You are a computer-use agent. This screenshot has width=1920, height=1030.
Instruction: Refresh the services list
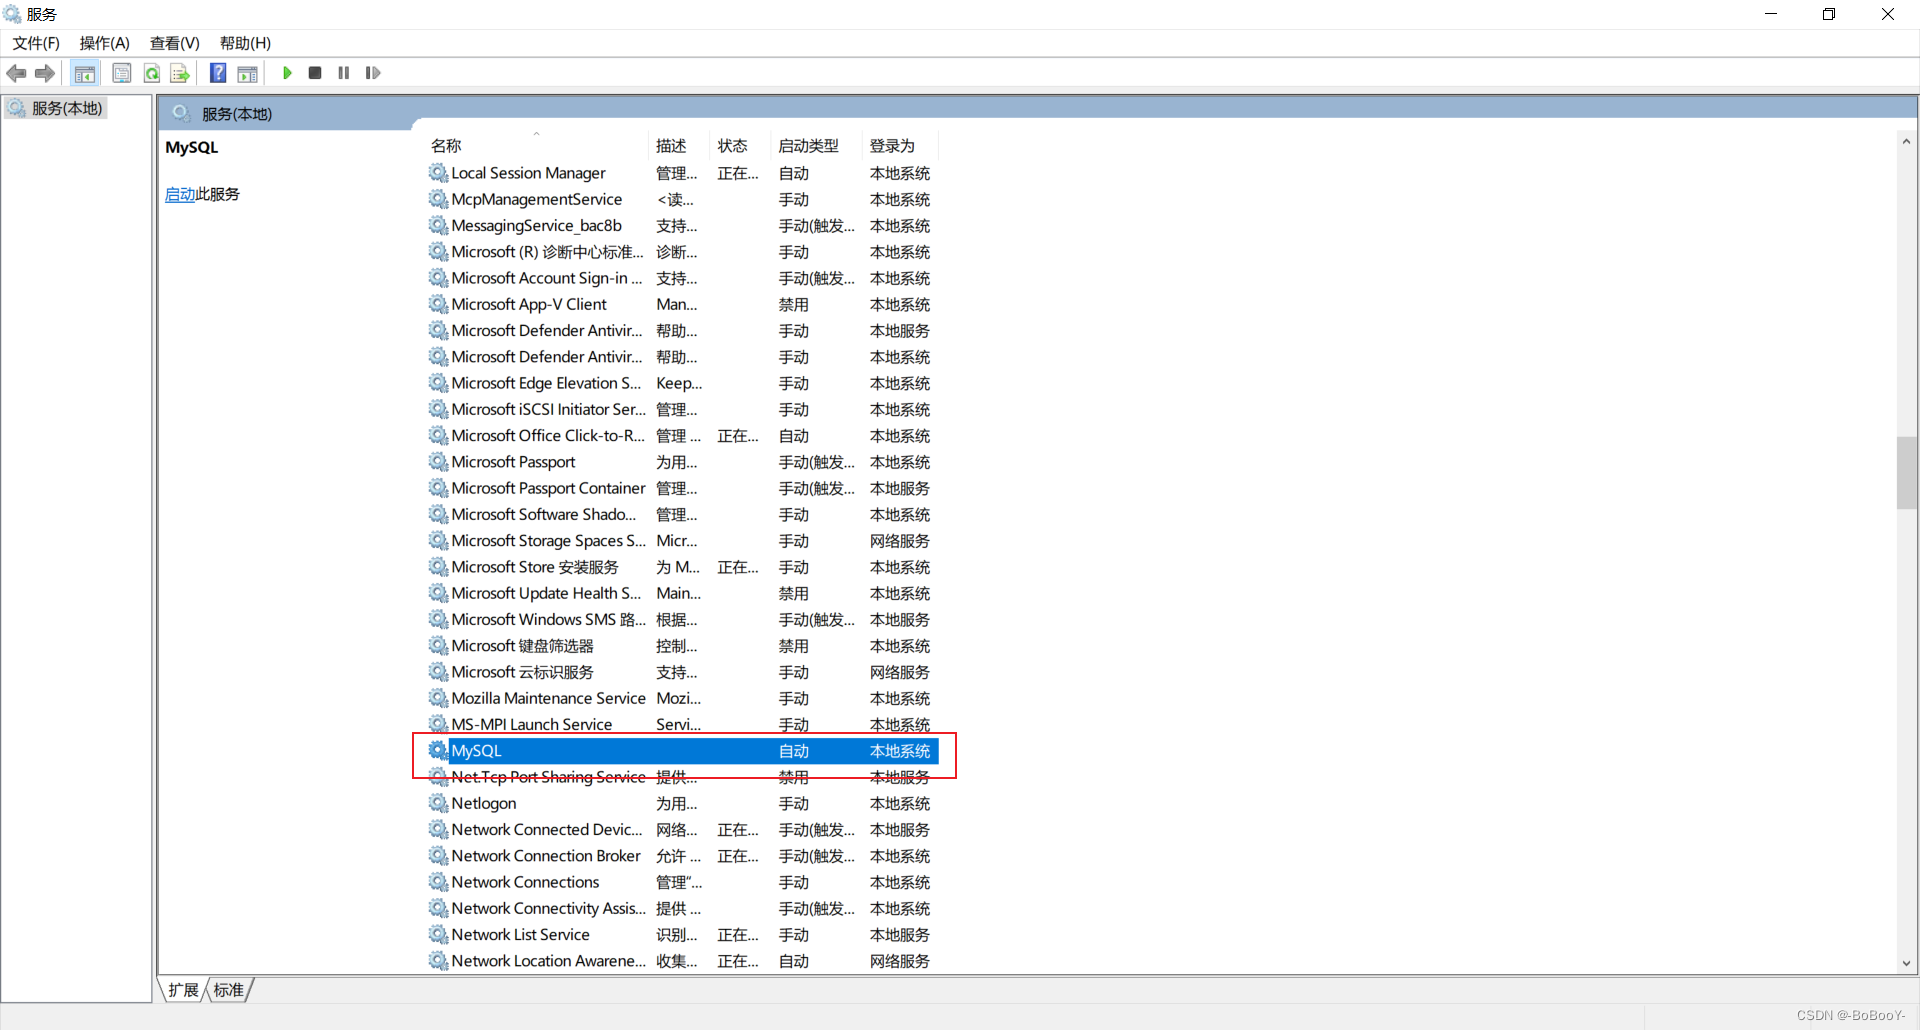click(x=151, y=73)
